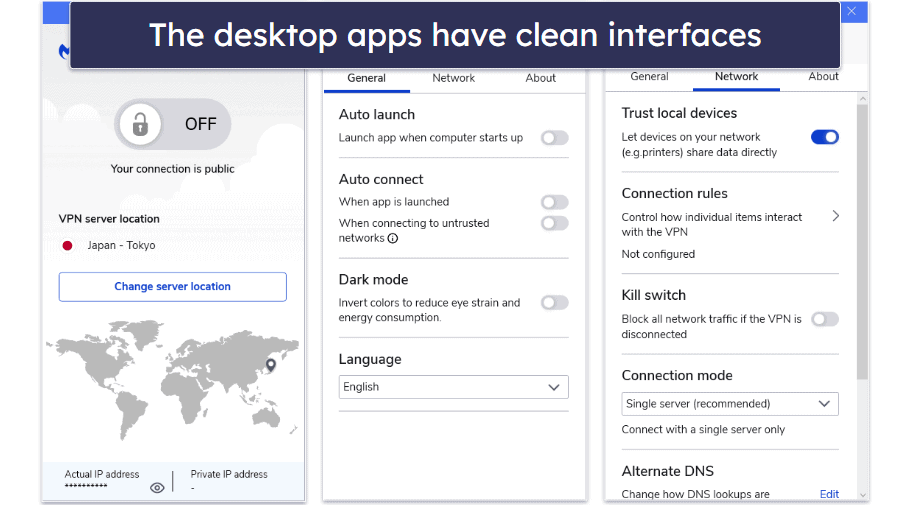Click the map expand arrow icon
The image size is (906, 505).
(x=294, y=430)
